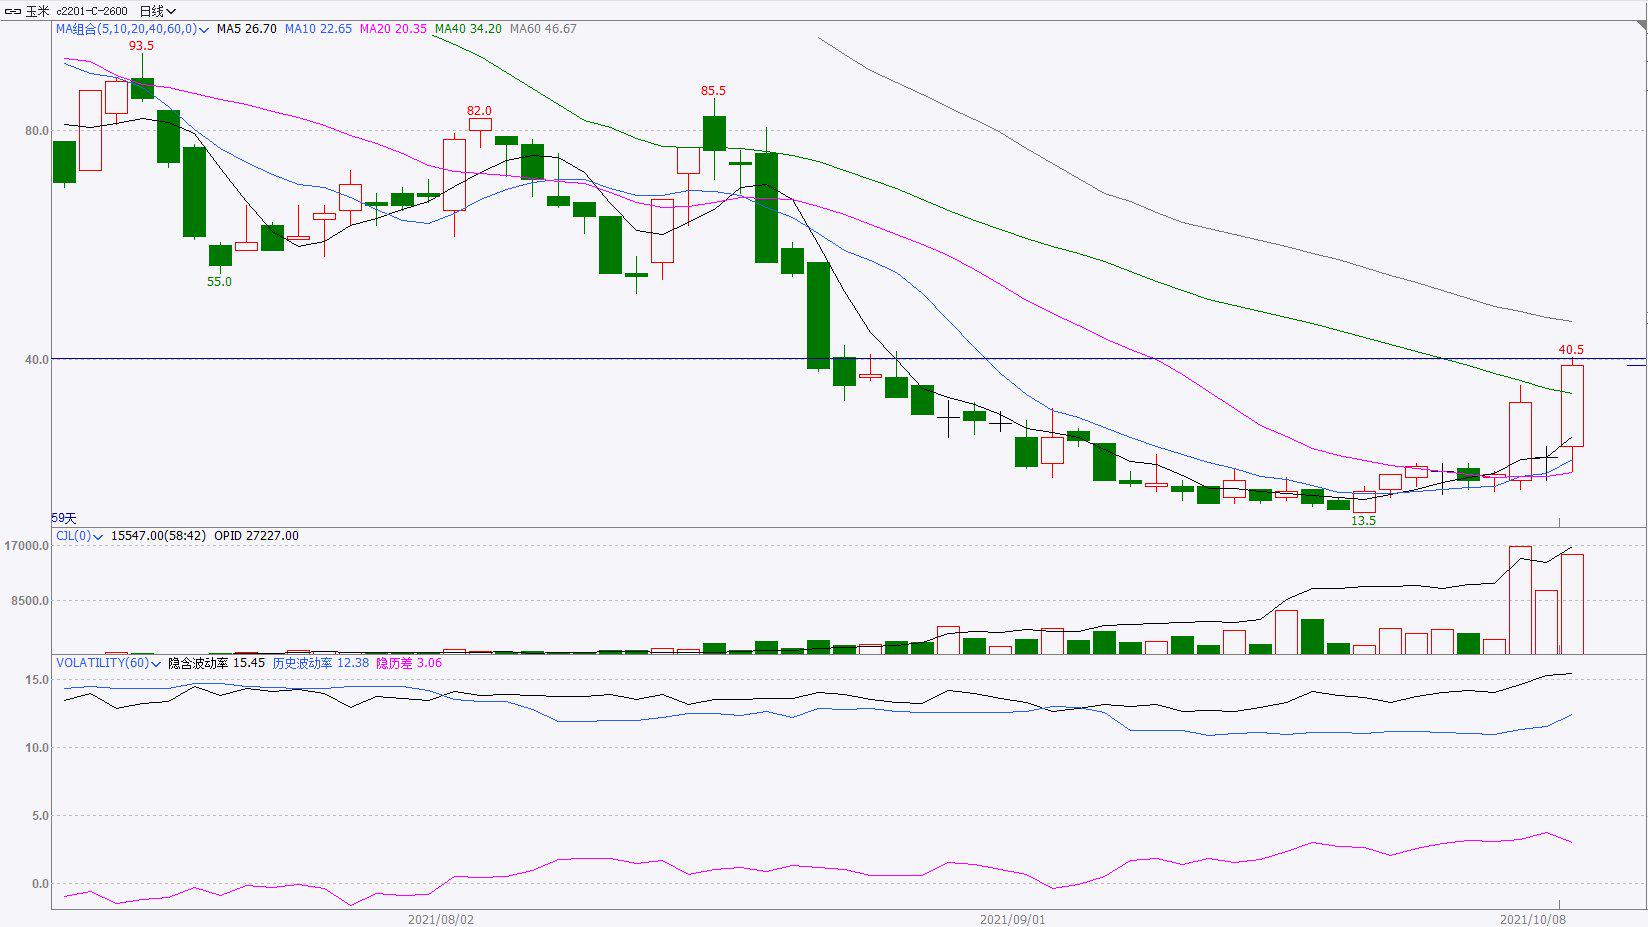This screenshot has width=1648, height=927.
Task: Click the 13.5 low price marker
Action: tap(1363, 521)
